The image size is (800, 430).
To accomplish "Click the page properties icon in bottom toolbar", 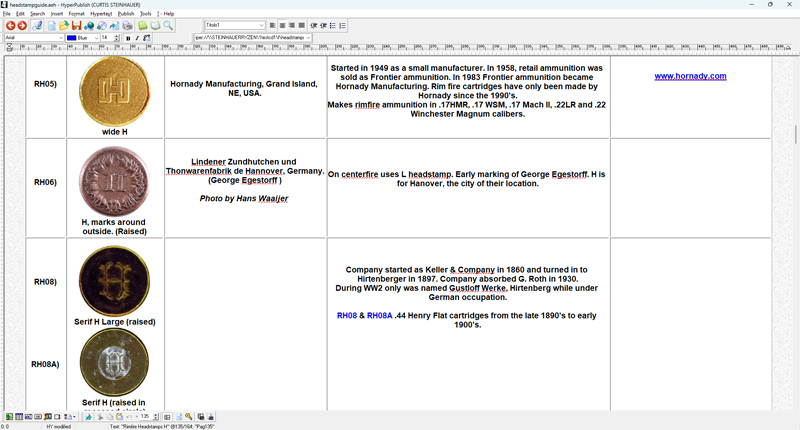I will tap(179, 417).
